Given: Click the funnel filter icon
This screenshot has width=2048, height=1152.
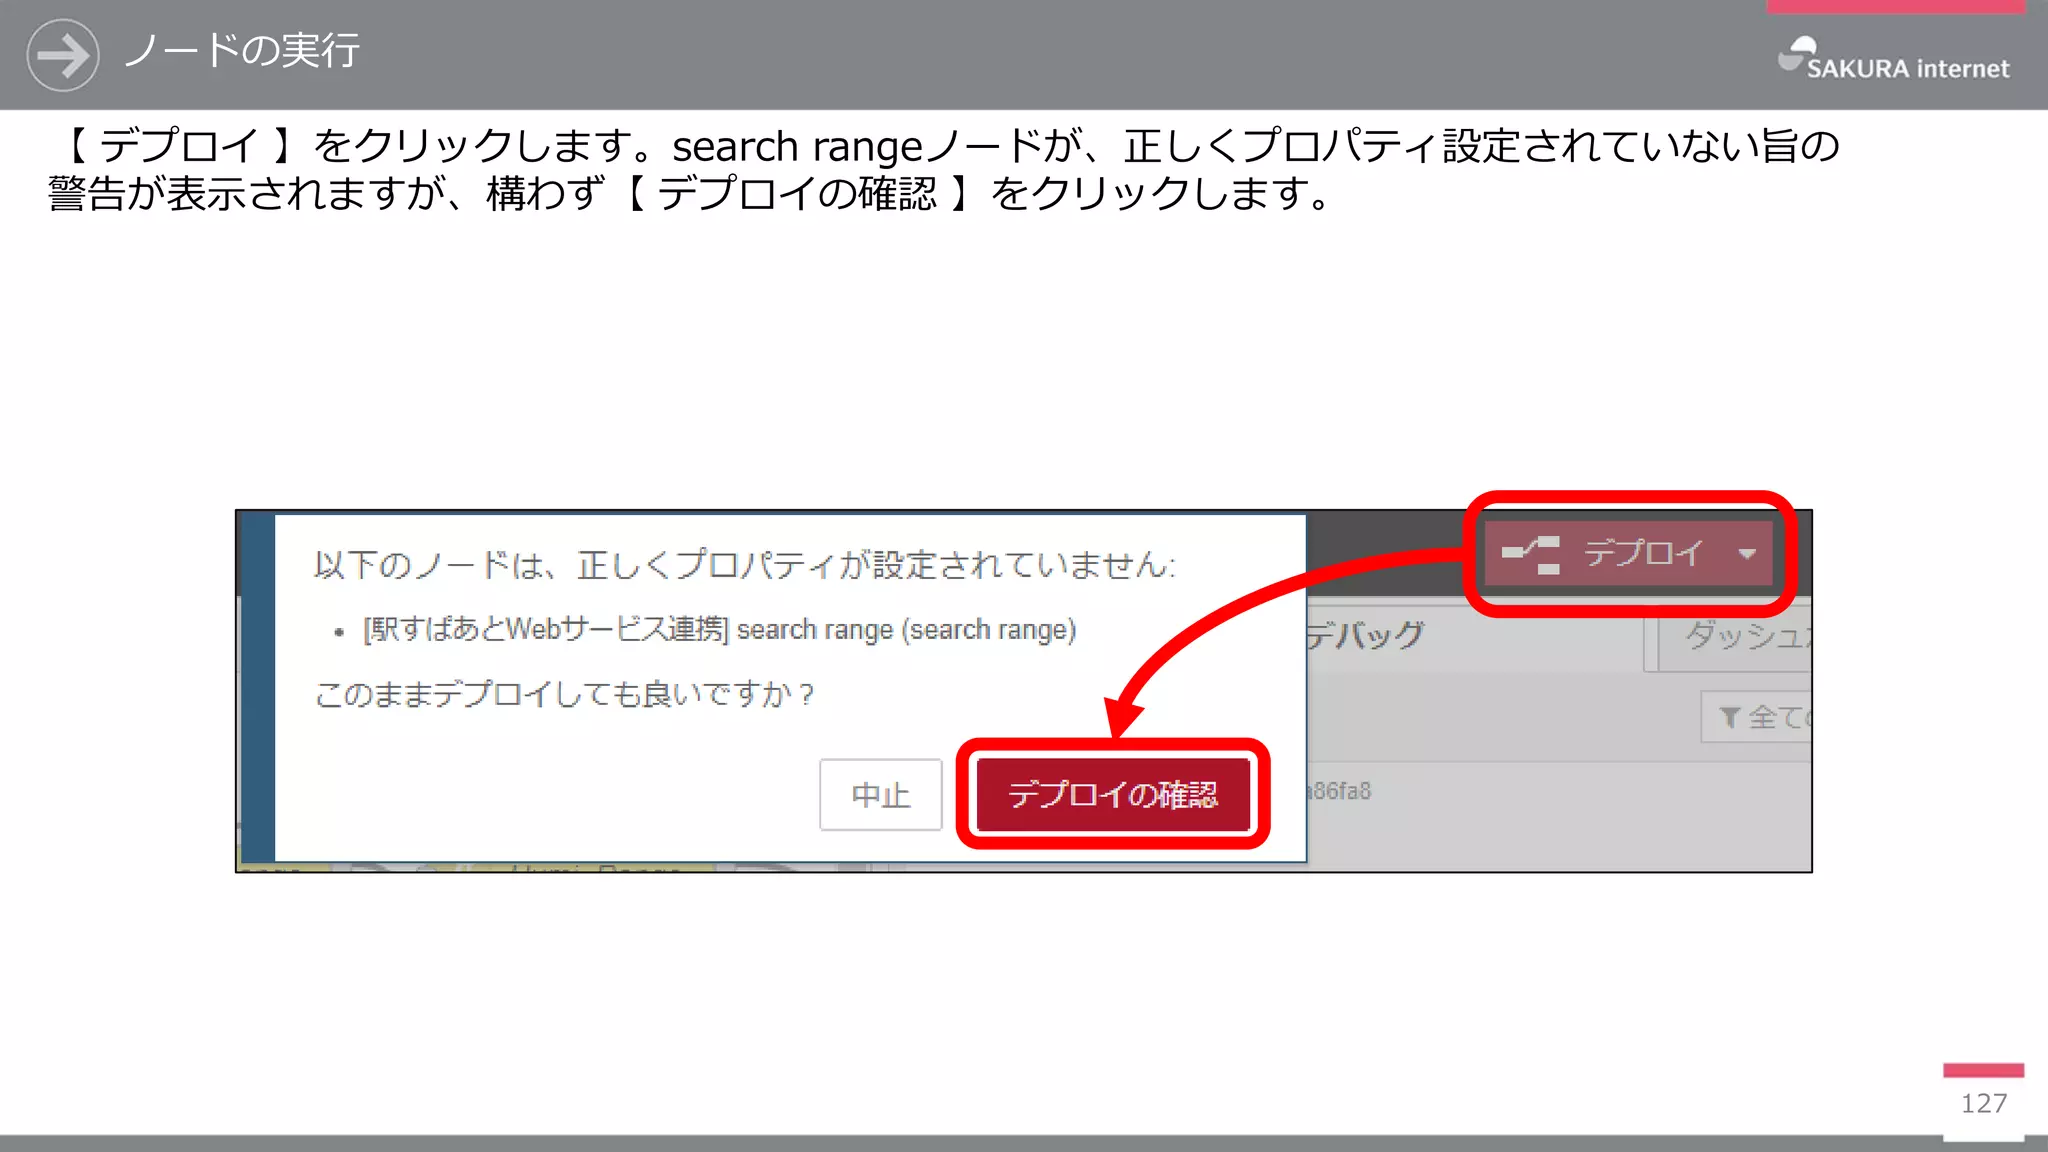Looking at the screenshot, I should pos(1729,717).
